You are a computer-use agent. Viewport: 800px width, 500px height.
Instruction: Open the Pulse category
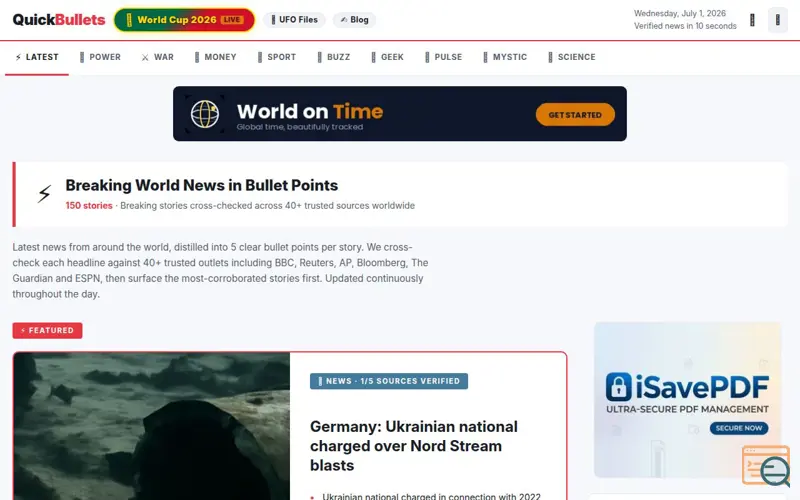[x=443, y=57]
